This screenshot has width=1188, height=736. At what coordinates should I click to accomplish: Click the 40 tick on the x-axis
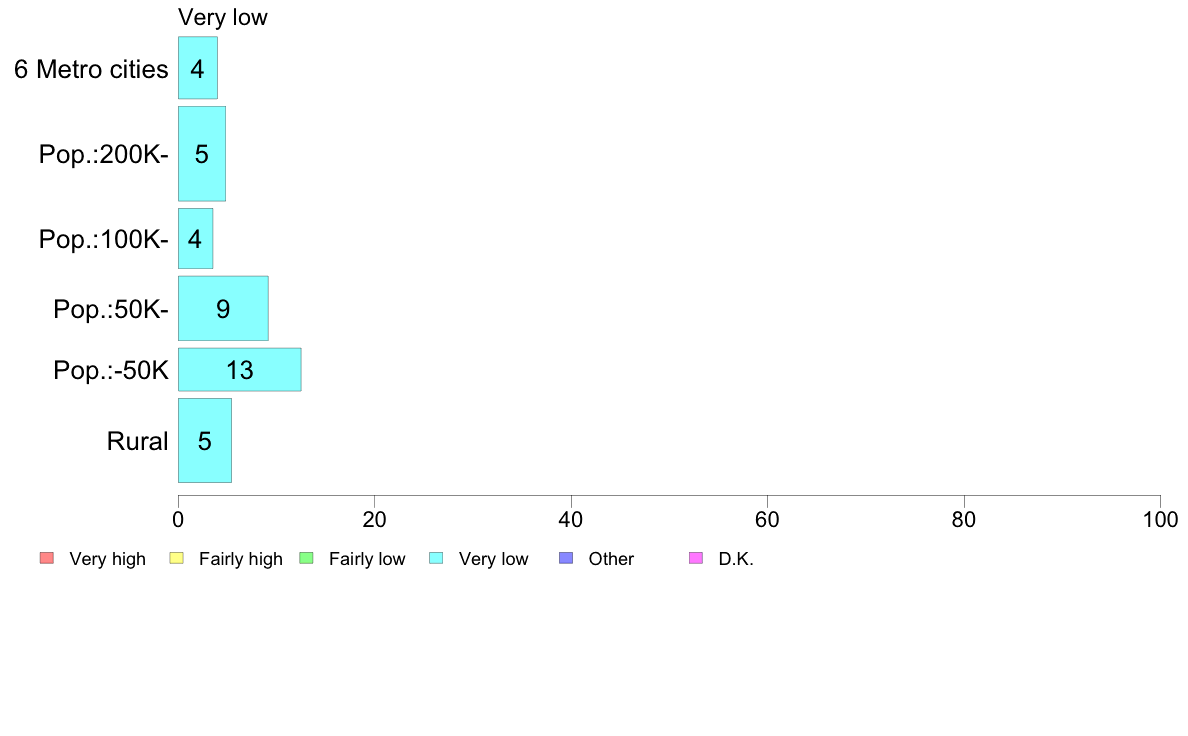571,519
